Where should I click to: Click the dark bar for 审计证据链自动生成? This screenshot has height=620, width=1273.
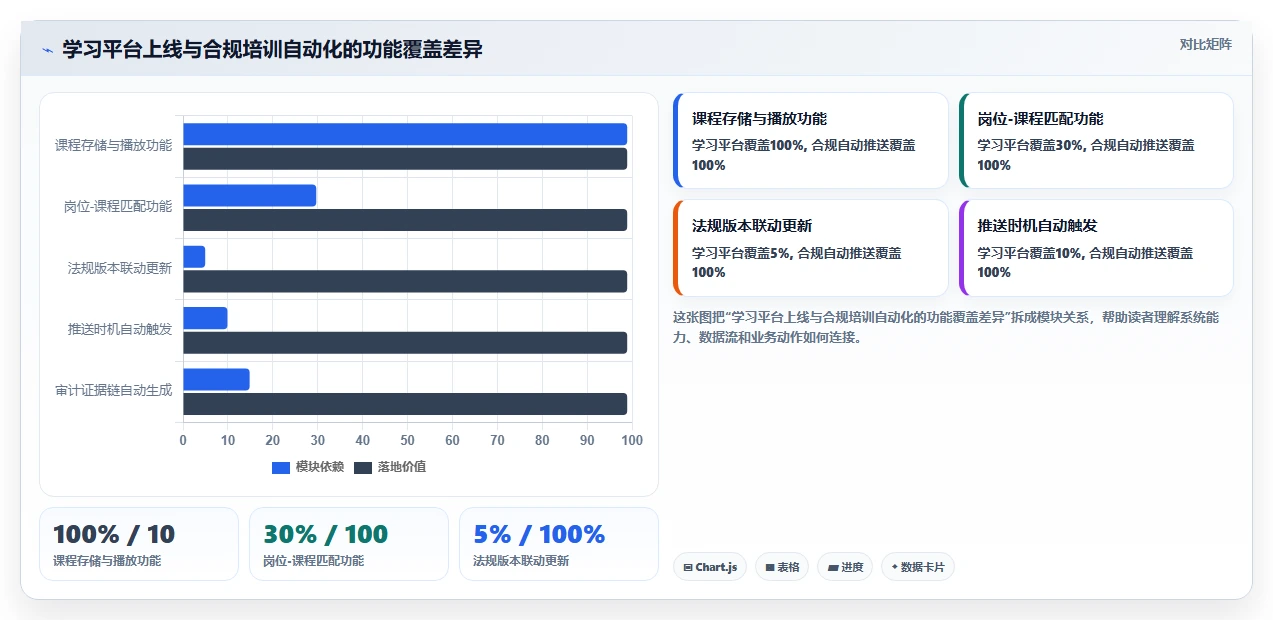point(405,404)
